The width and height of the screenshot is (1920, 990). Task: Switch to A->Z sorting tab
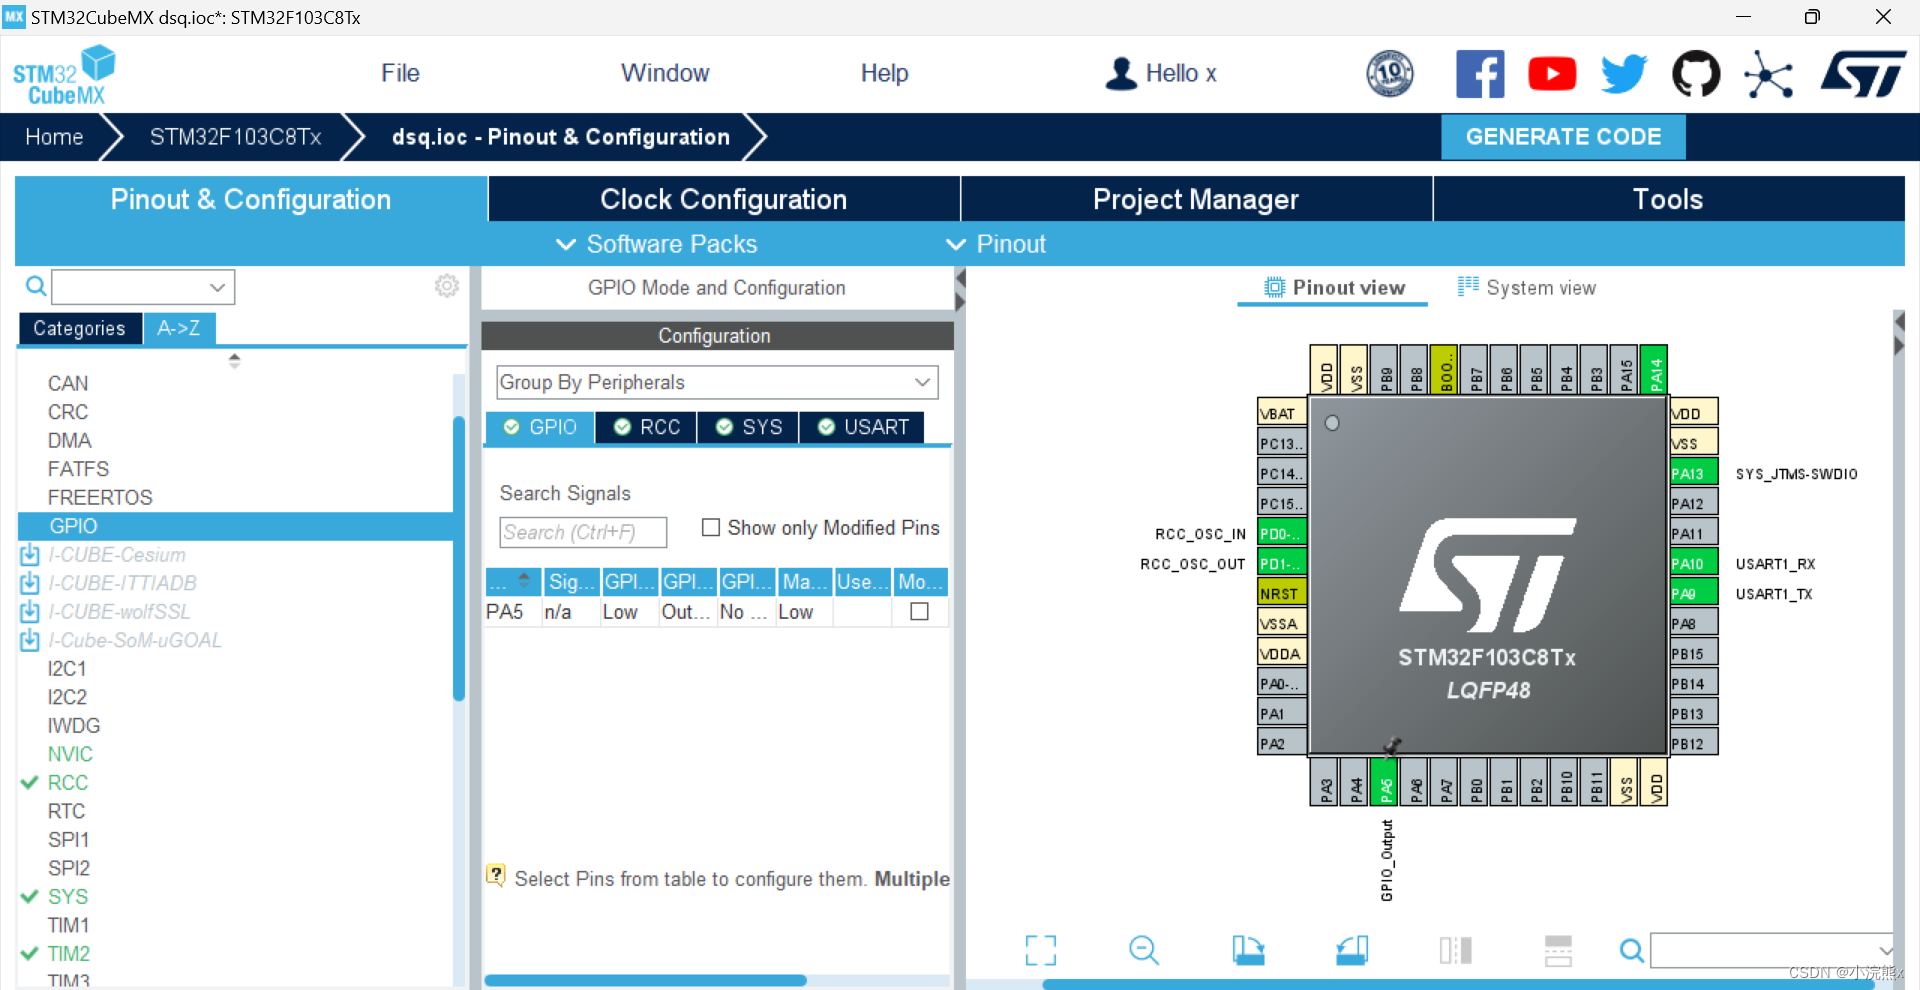coord(179,328)
